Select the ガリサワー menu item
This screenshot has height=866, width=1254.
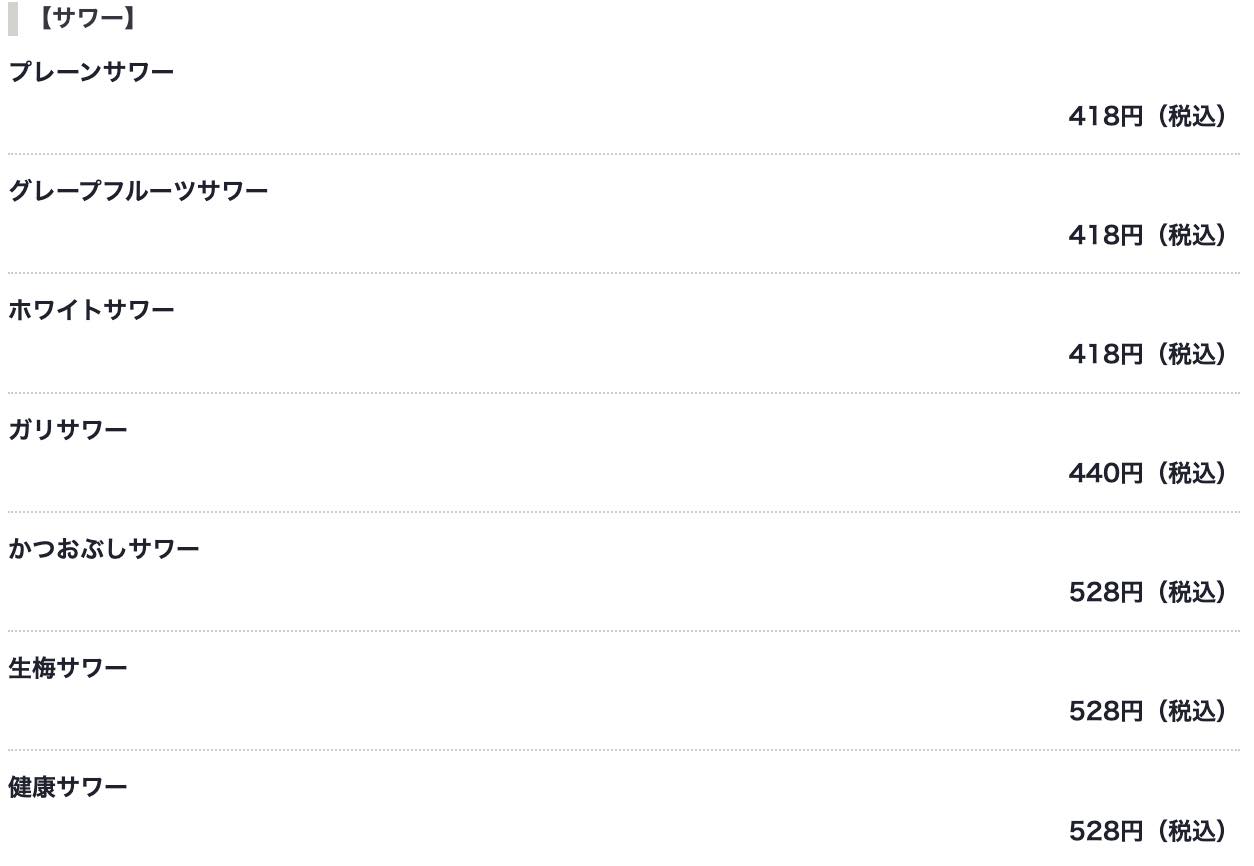point(68,430)
